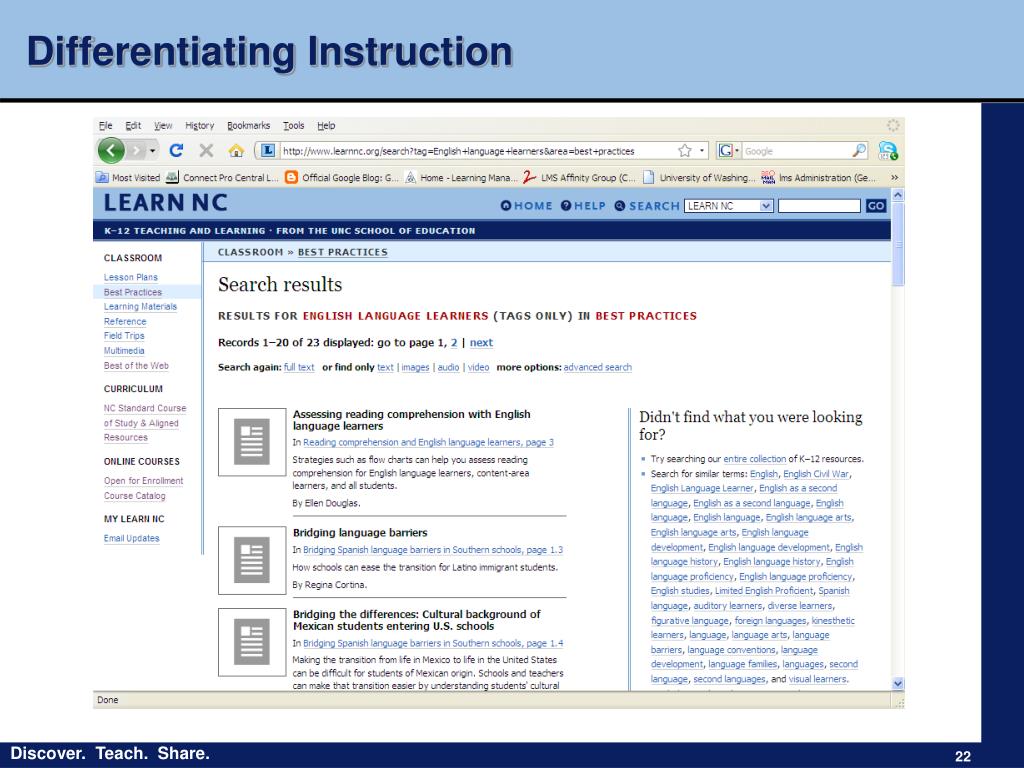Open the Help menu
This screenshot has width=1024, height=768.
tap(326, 125)
